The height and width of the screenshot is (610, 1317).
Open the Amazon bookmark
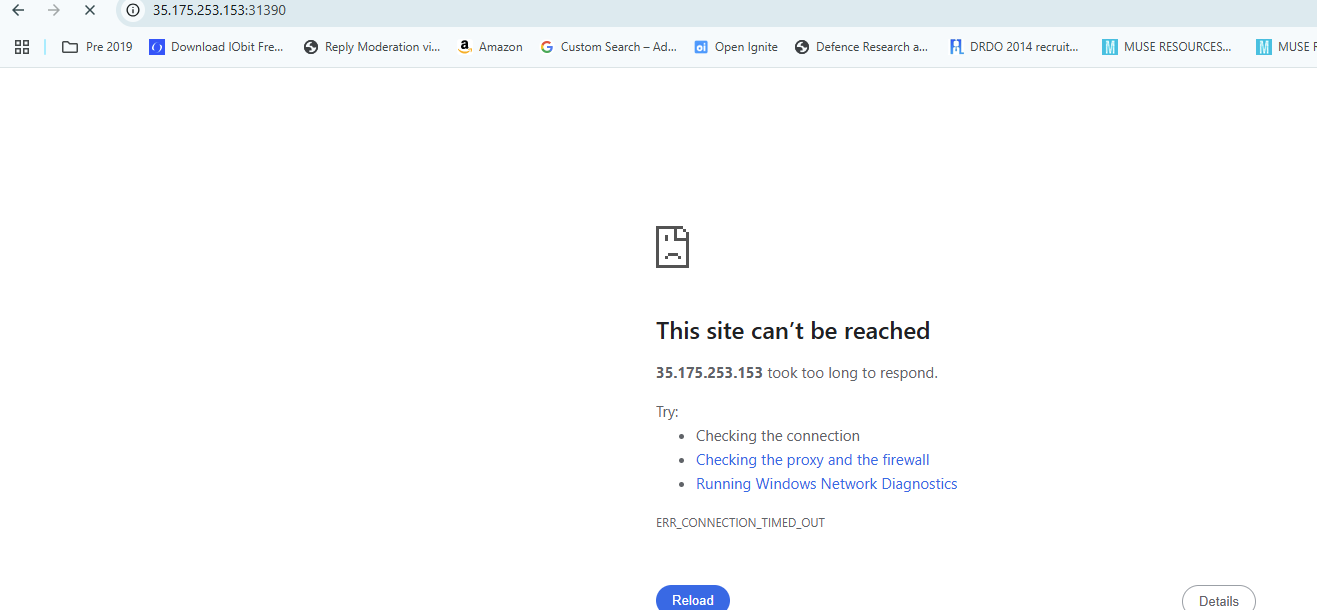coord(490,47)
